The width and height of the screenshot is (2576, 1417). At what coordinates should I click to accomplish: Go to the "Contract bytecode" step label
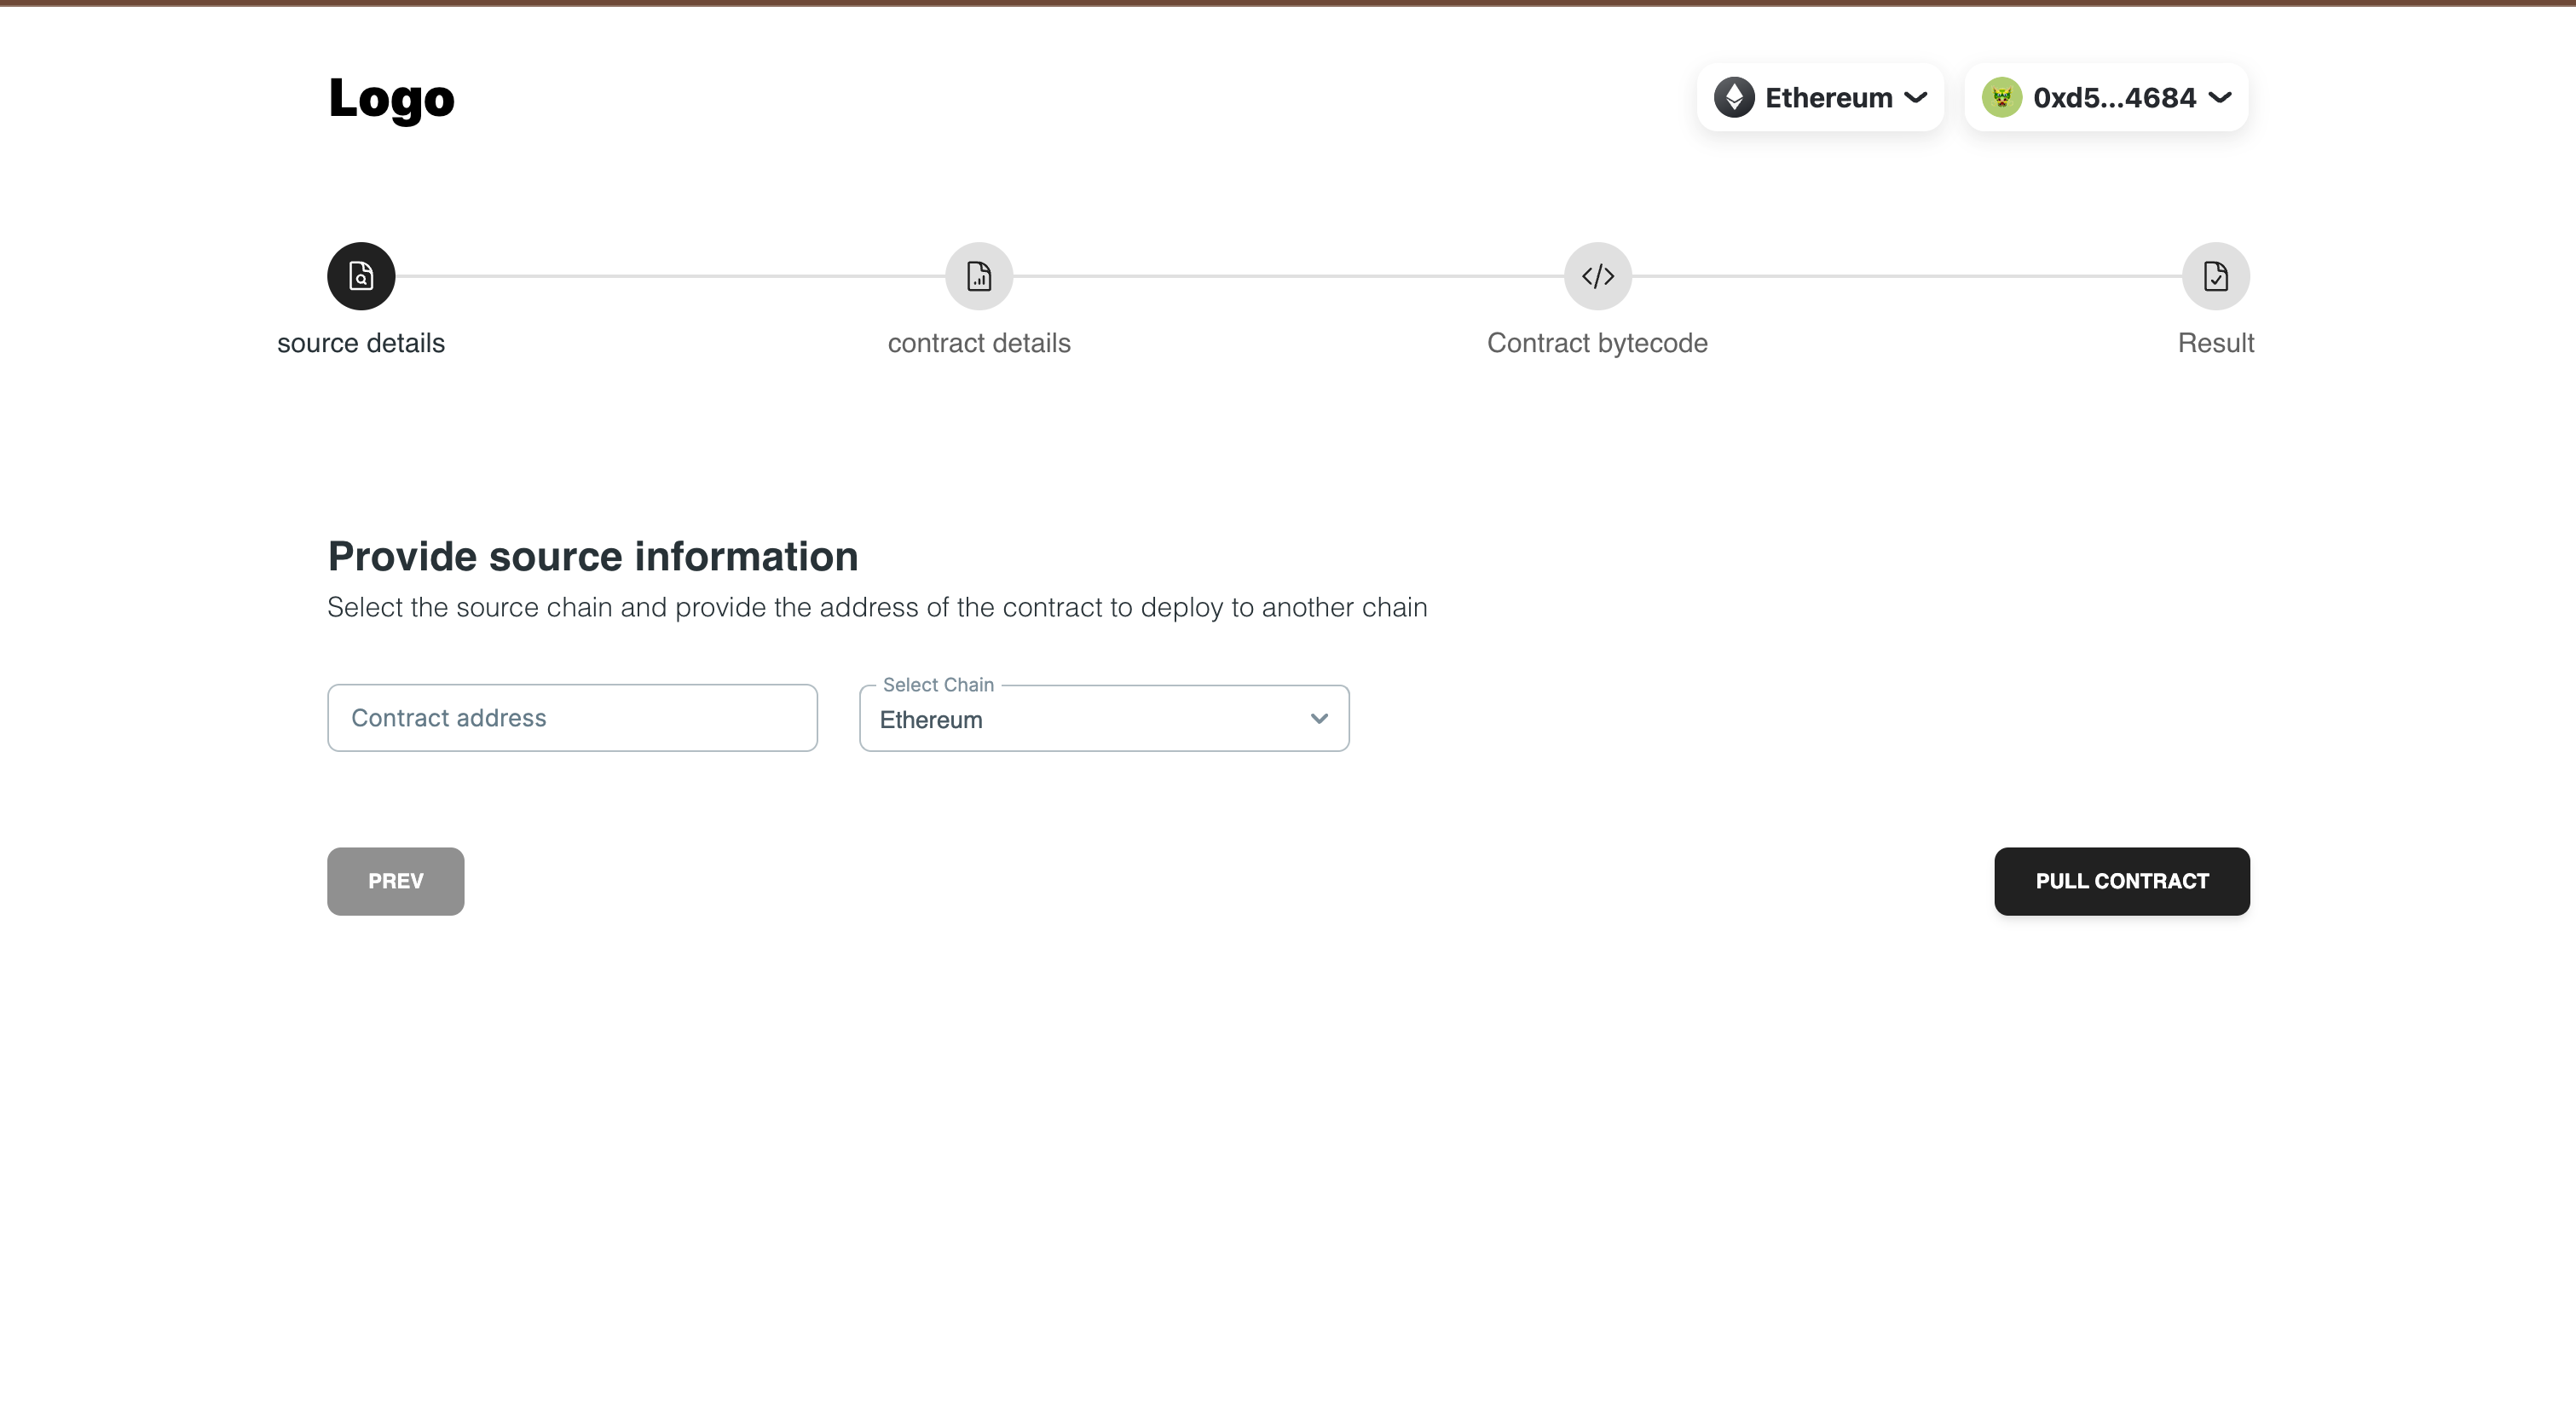(1597, 343)
